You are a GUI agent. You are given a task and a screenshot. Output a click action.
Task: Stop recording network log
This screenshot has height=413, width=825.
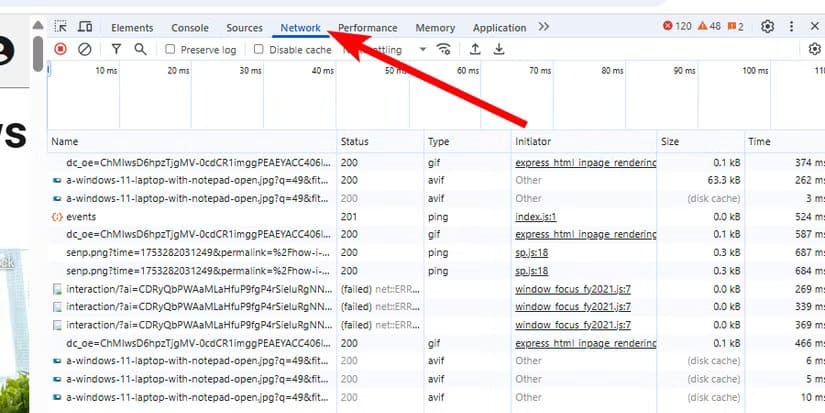point(61,49)
